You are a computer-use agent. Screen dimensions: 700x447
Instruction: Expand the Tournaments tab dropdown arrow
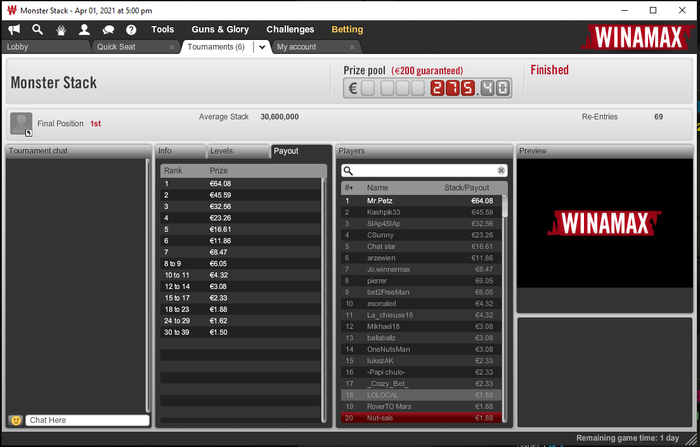point(262,47)
